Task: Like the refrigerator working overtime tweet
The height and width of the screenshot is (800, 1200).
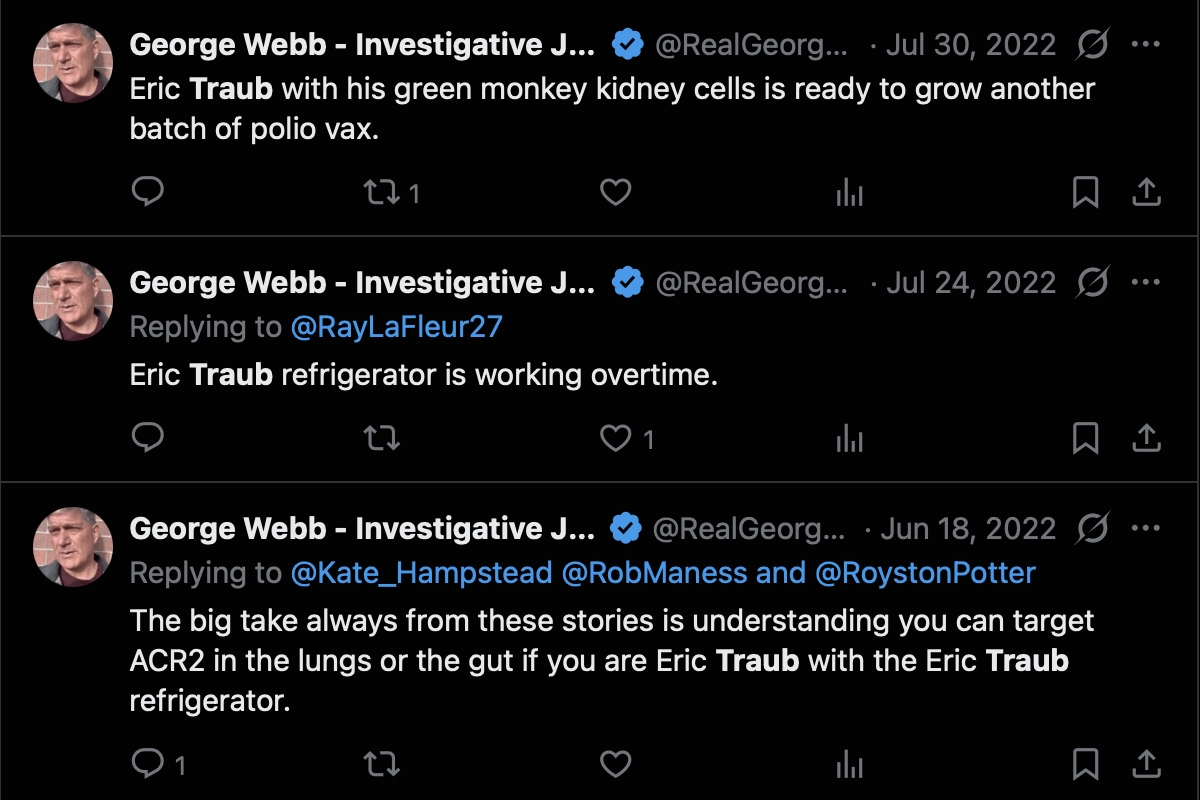Action: (615, 438)
